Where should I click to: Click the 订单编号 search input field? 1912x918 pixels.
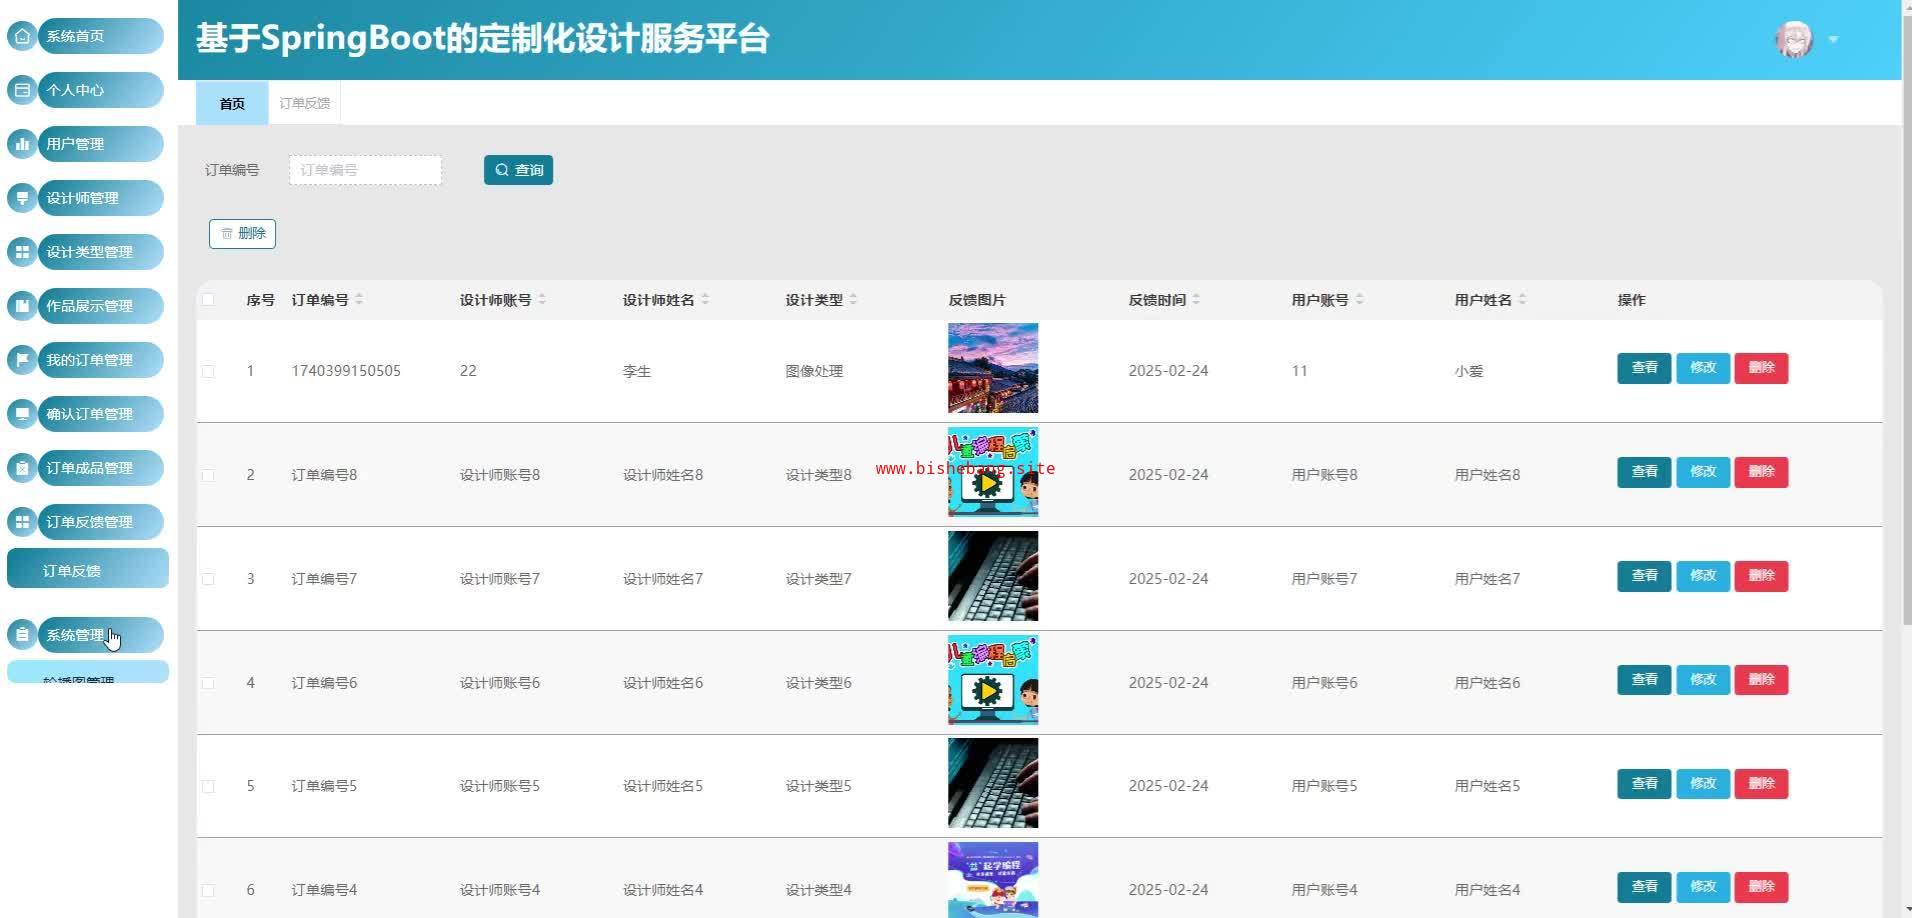(x=365, y=170)
